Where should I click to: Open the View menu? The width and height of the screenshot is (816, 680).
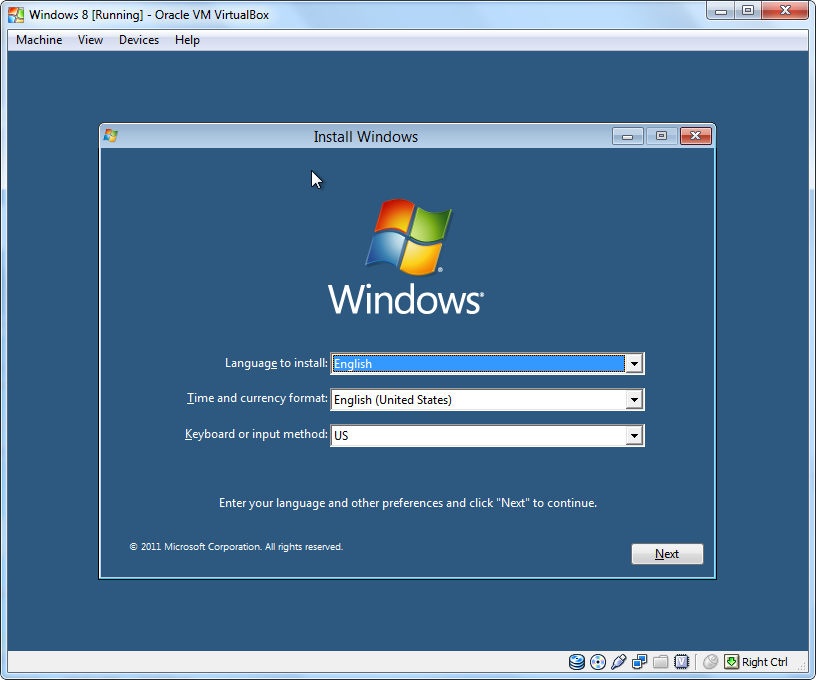90,40
